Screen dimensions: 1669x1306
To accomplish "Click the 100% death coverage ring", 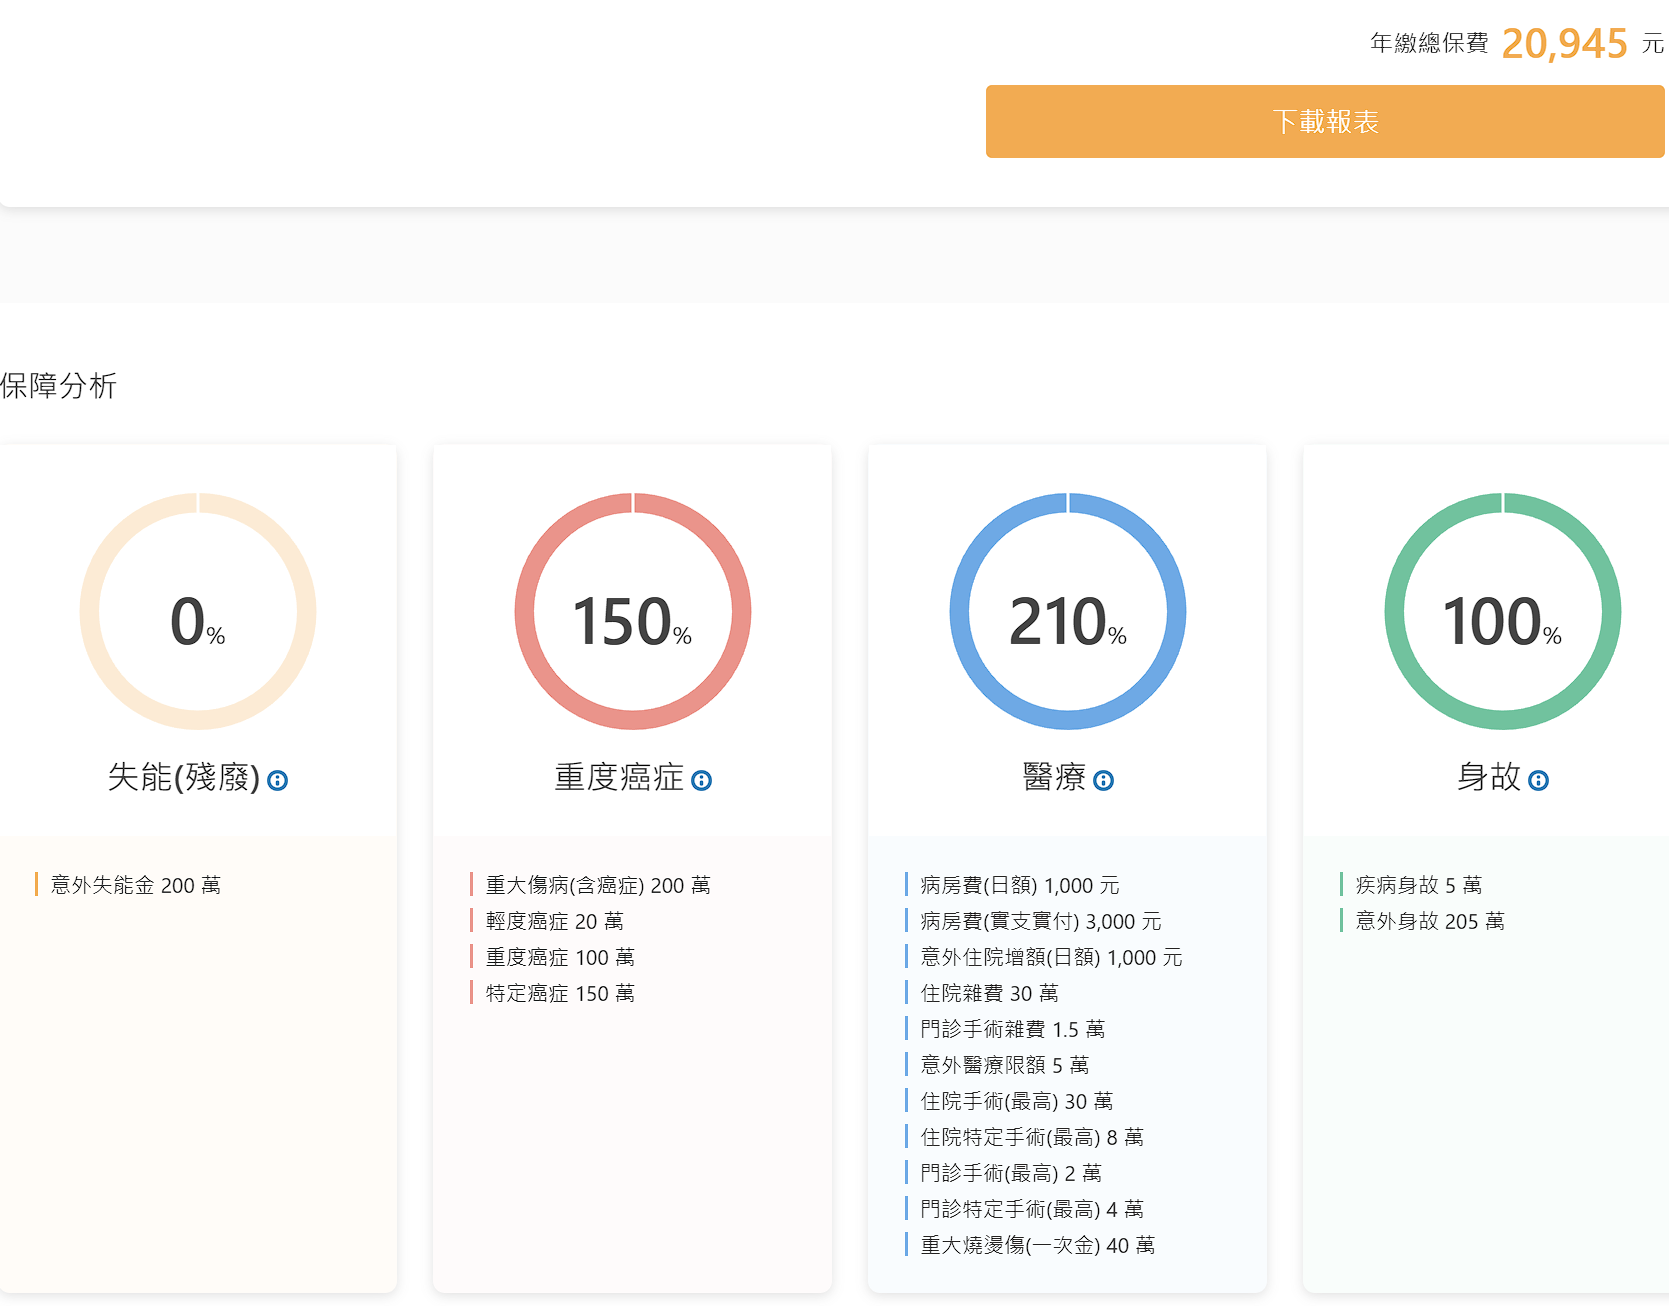I will 1503,611.
